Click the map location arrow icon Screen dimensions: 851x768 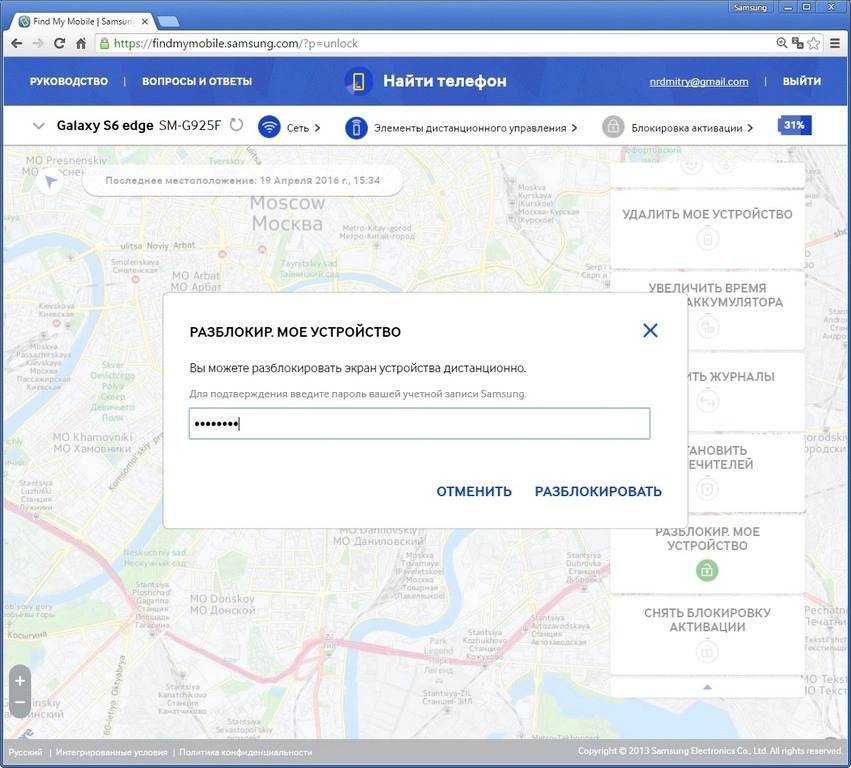tap(49, 181)
